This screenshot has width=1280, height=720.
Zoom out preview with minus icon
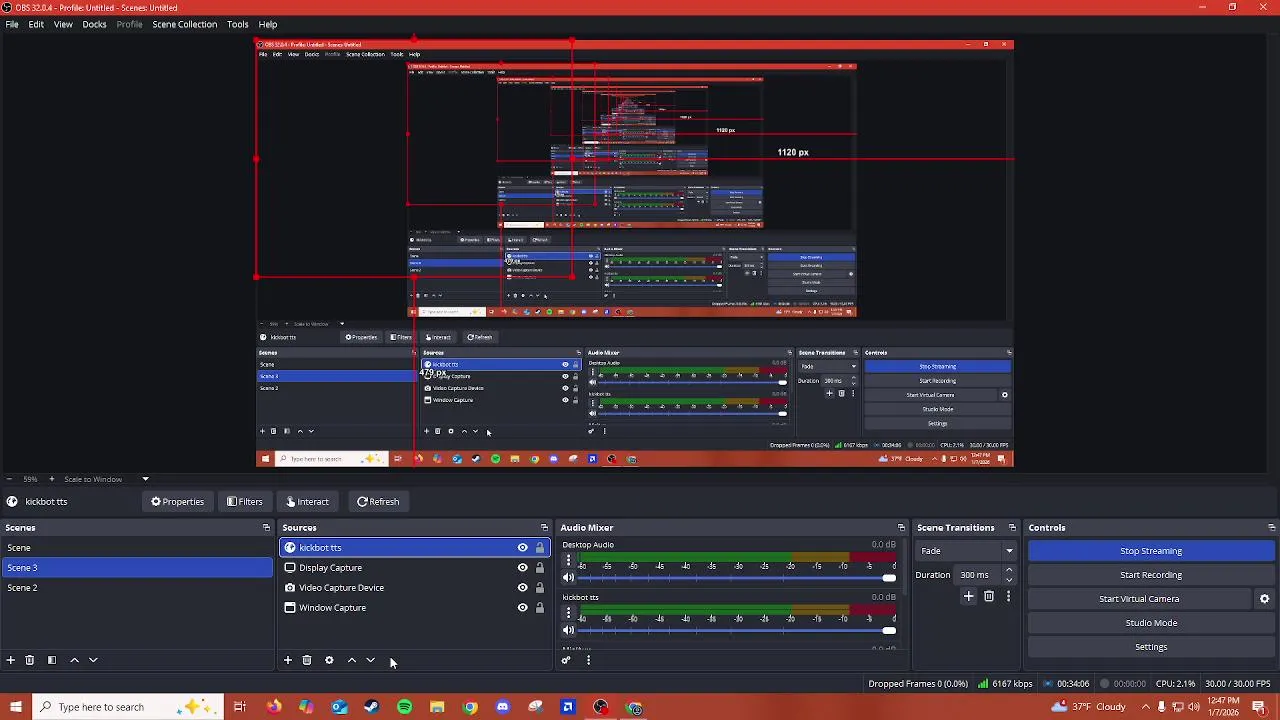[x=10, y=479]
